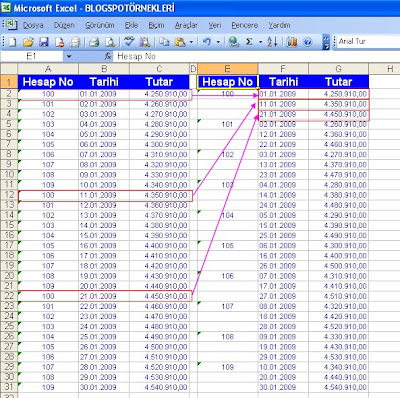Open the Biçim menu
This screenshot has height=398, width=400.
coord(156,25)
